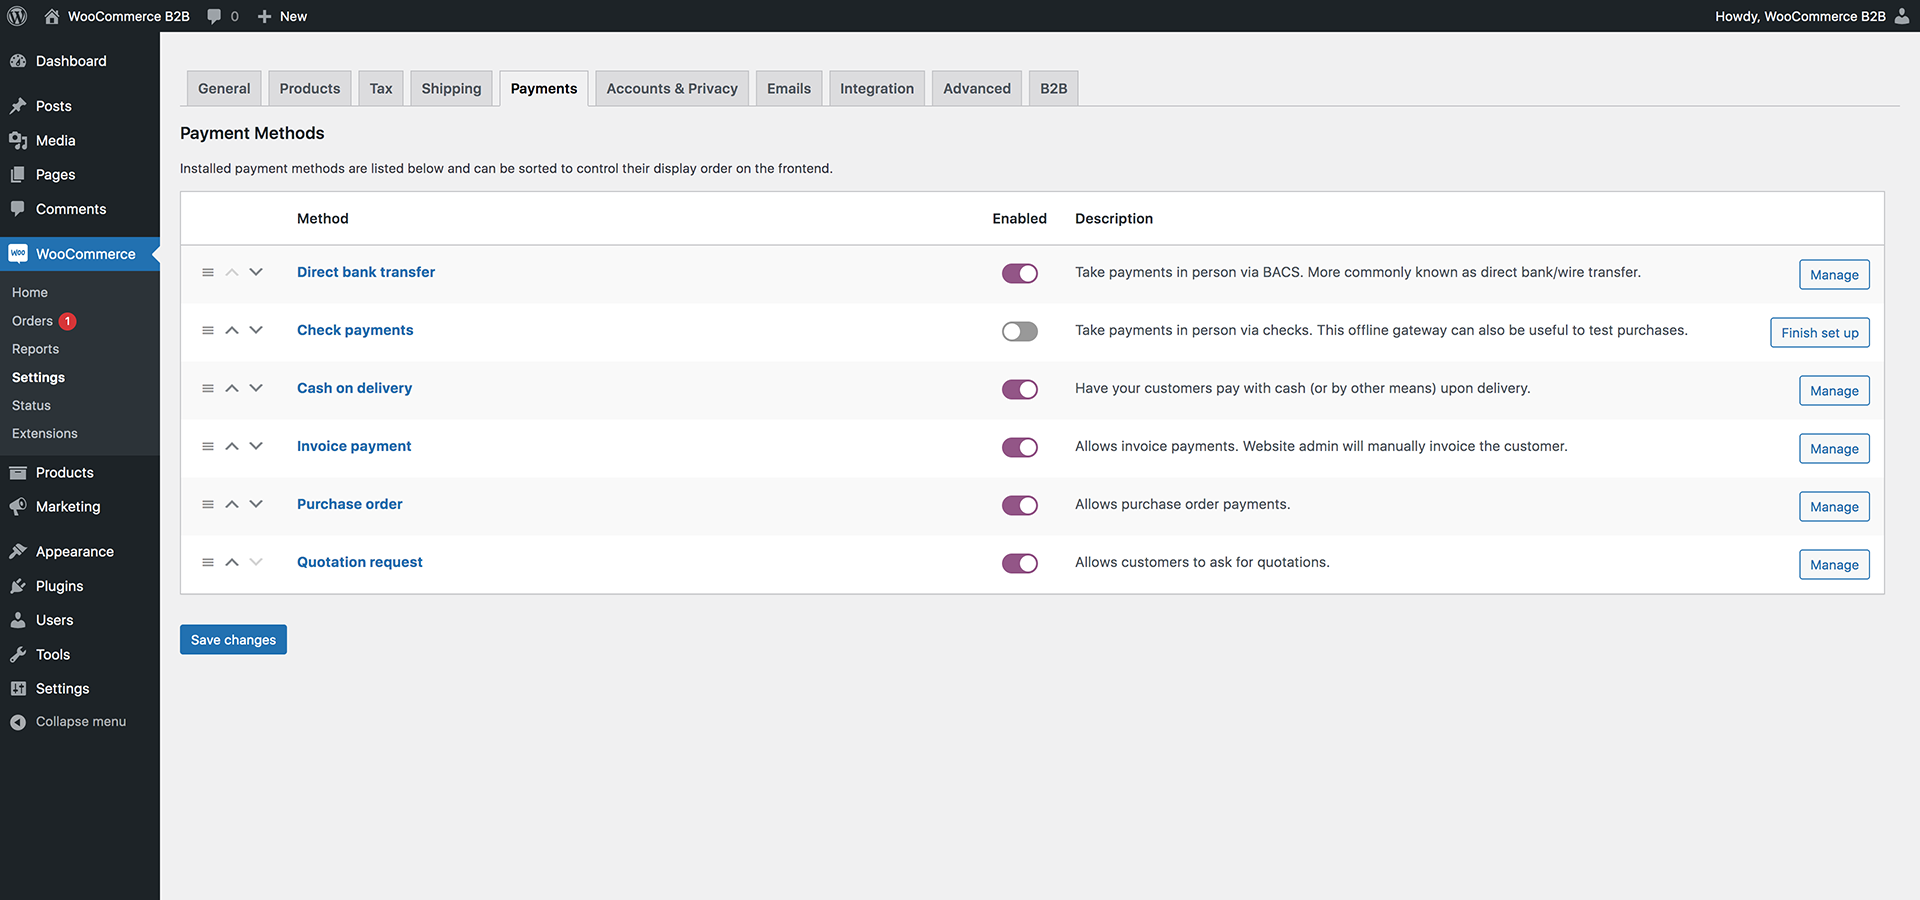
Task: Grab the drag handle beside Direct bank transfer
Action: 208,272
